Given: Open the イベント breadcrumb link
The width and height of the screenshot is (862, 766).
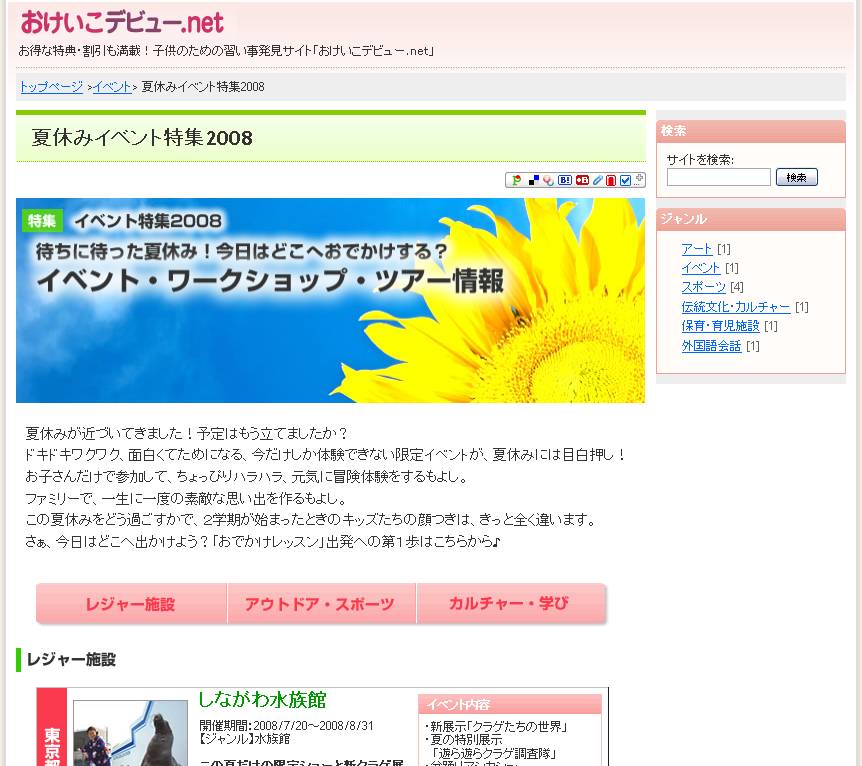Looking at the screenshot, I should pyautogui.click(x=112, y=87).
